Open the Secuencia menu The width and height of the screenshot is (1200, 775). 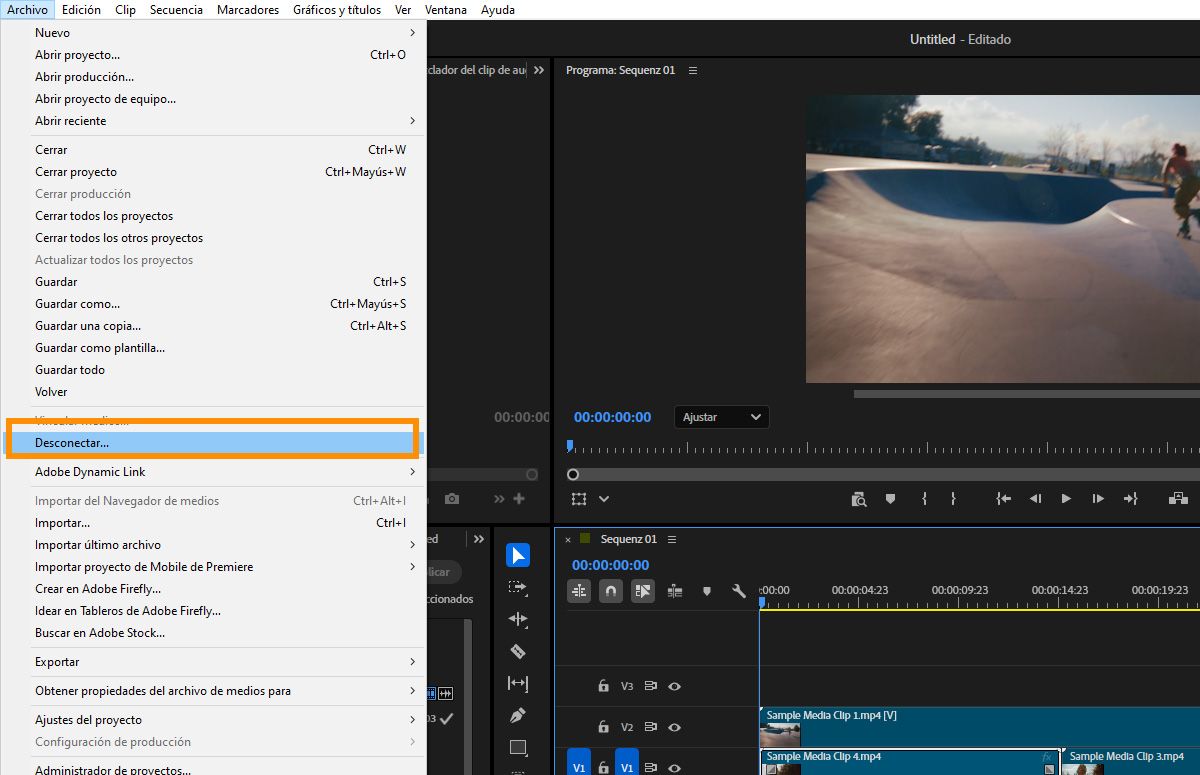click(177, 10)
